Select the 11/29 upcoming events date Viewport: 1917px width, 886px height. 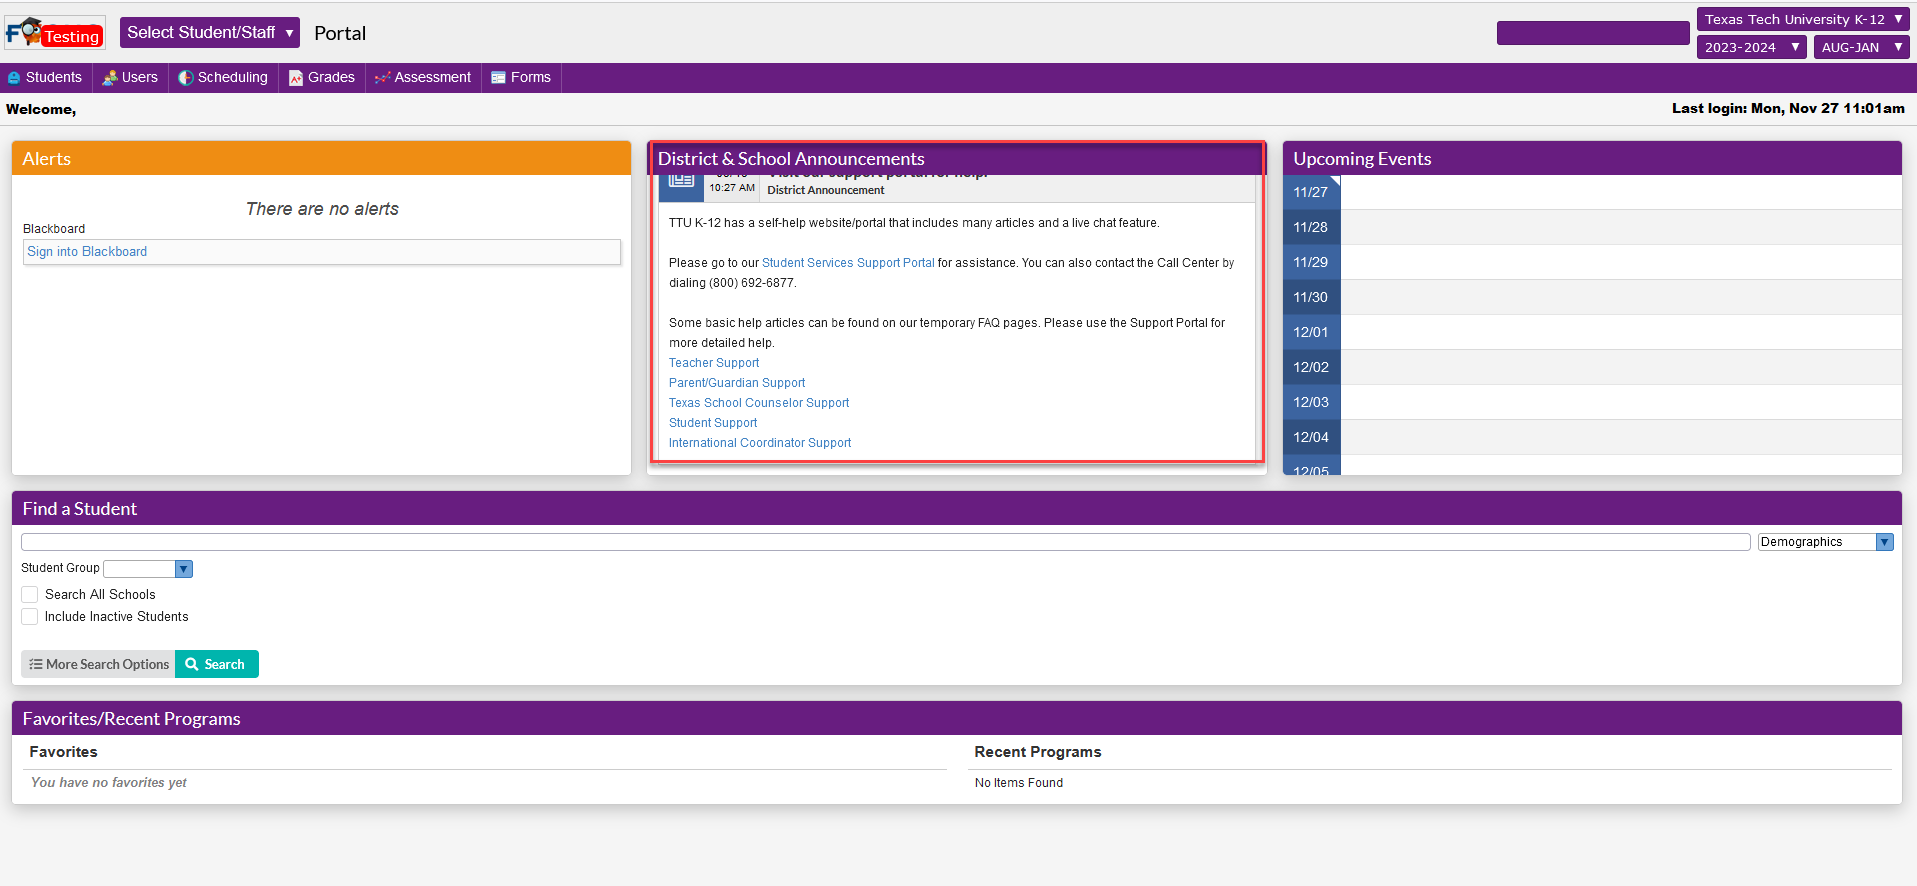[1311, 262]
